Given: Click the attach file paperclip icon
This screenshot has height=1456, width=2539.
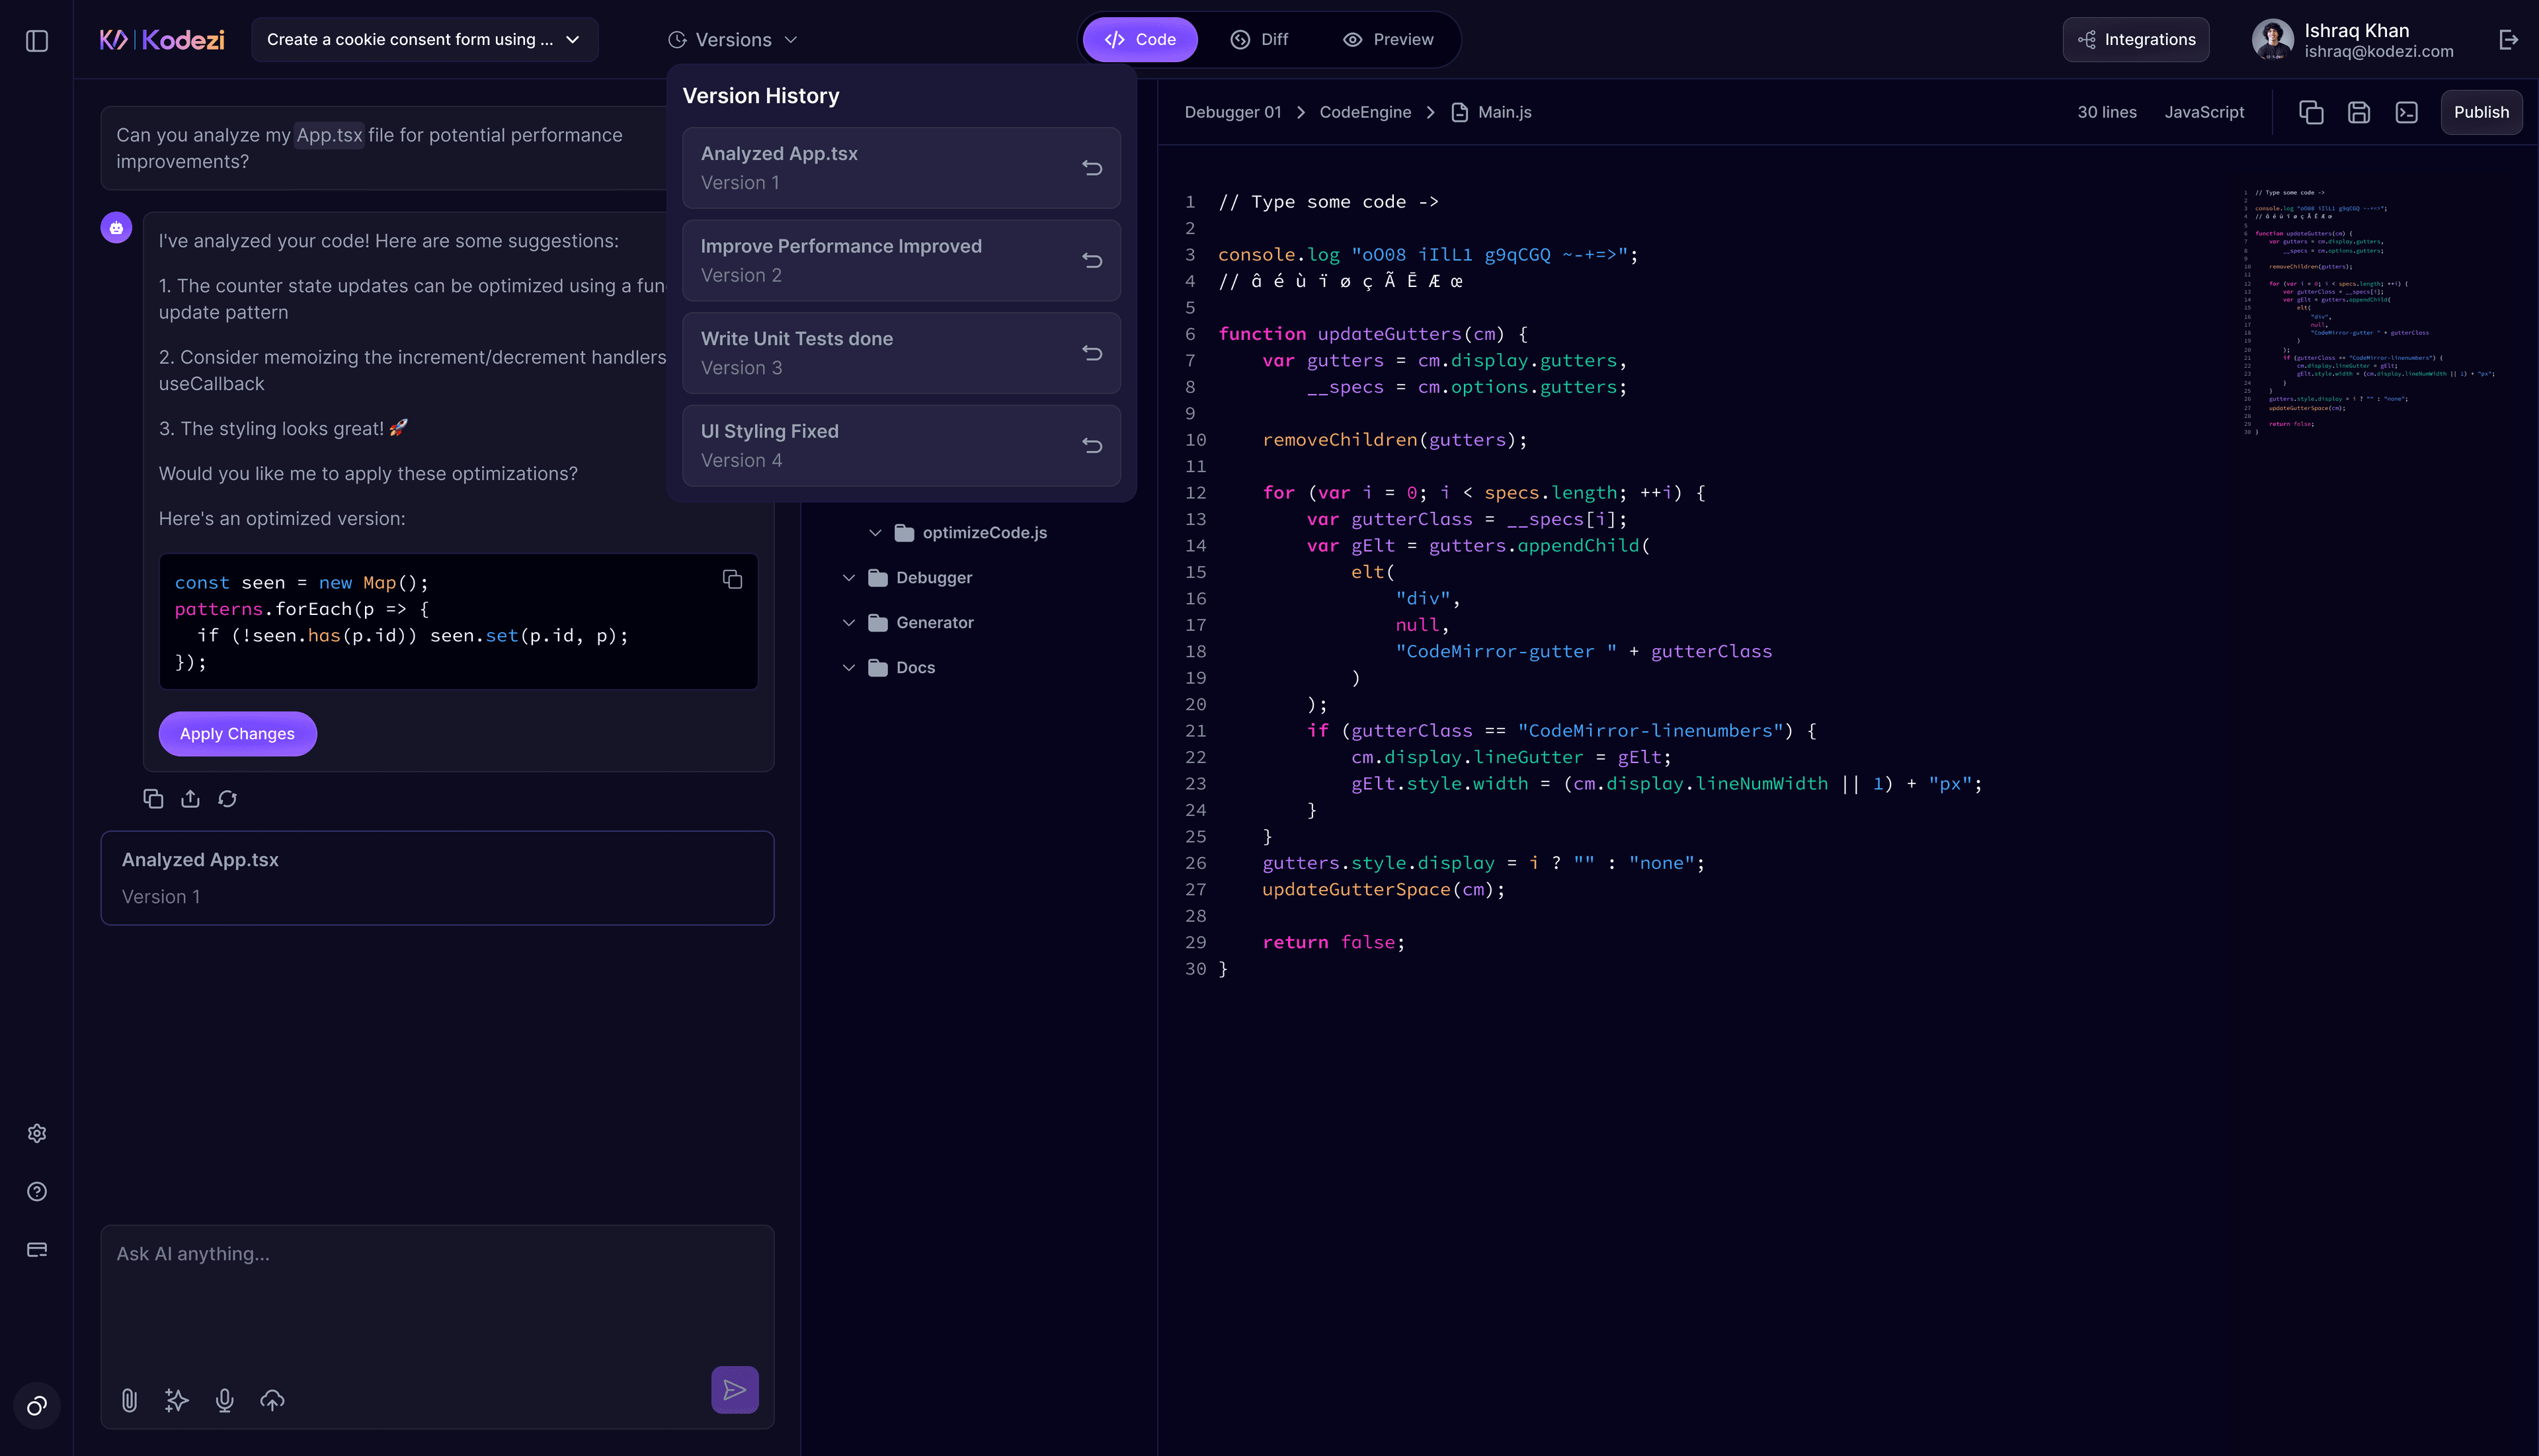Looking at the screenshot, I should pyautogui.click(x=129, y=1400).
